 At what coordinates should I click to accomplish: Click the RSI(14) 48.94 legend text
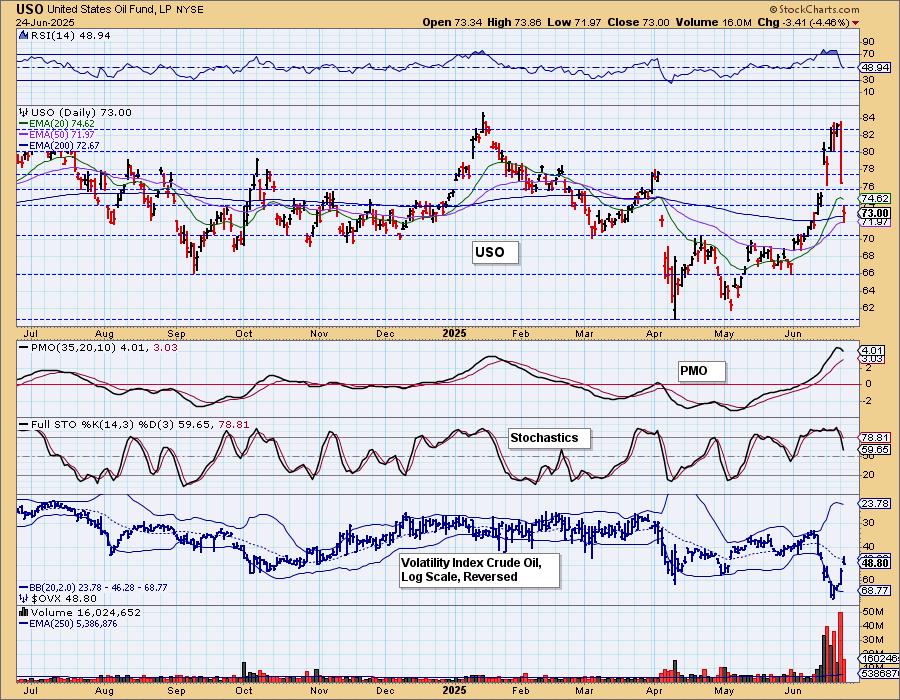71,35
